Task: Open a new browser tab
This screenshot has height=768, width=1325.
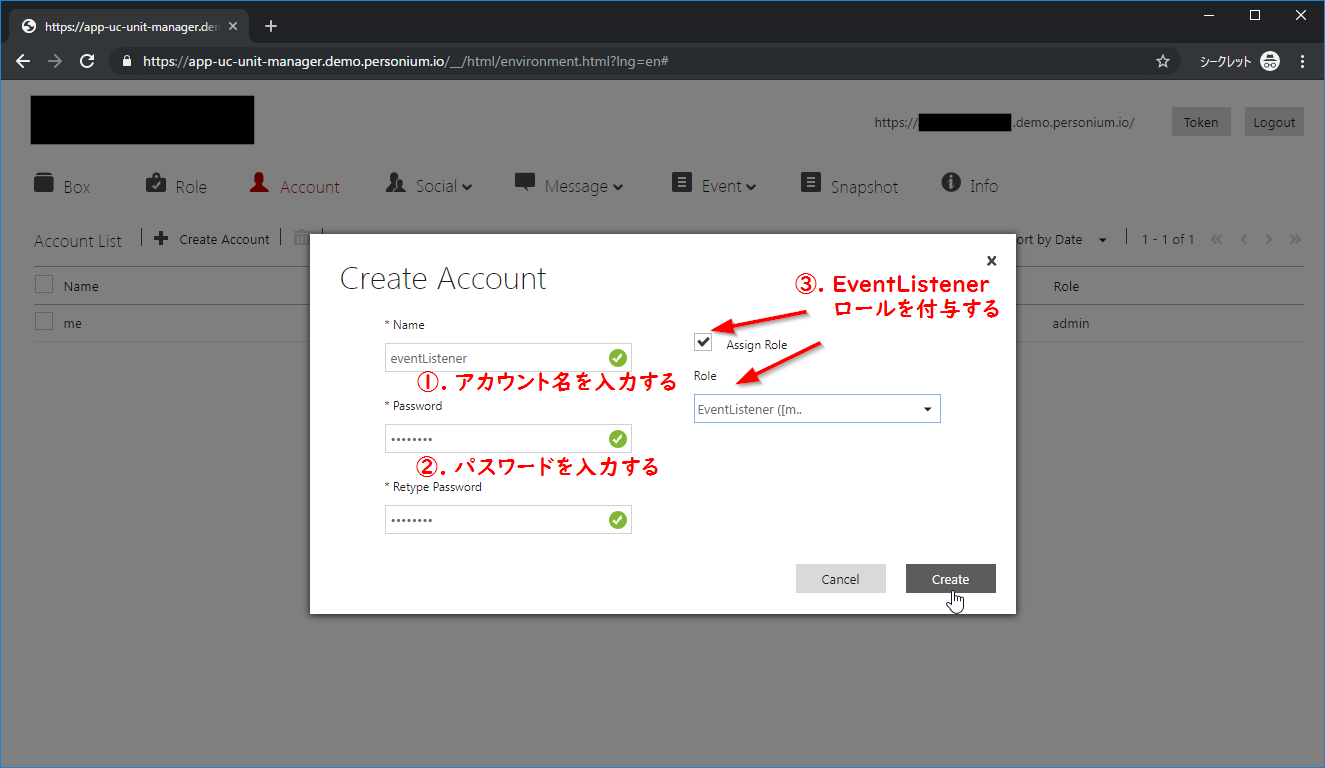Action: coord(271,26)
